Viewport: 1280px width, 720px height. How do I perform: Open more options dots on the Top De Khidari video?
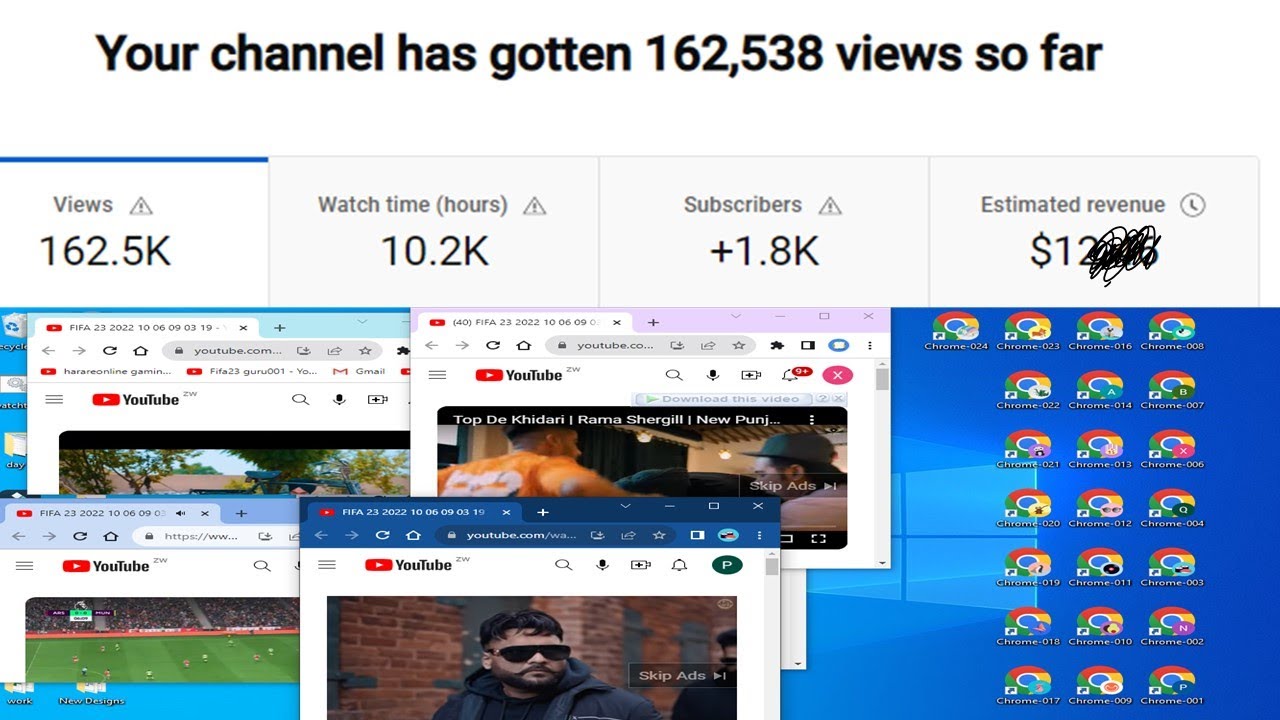pos(812,420)
